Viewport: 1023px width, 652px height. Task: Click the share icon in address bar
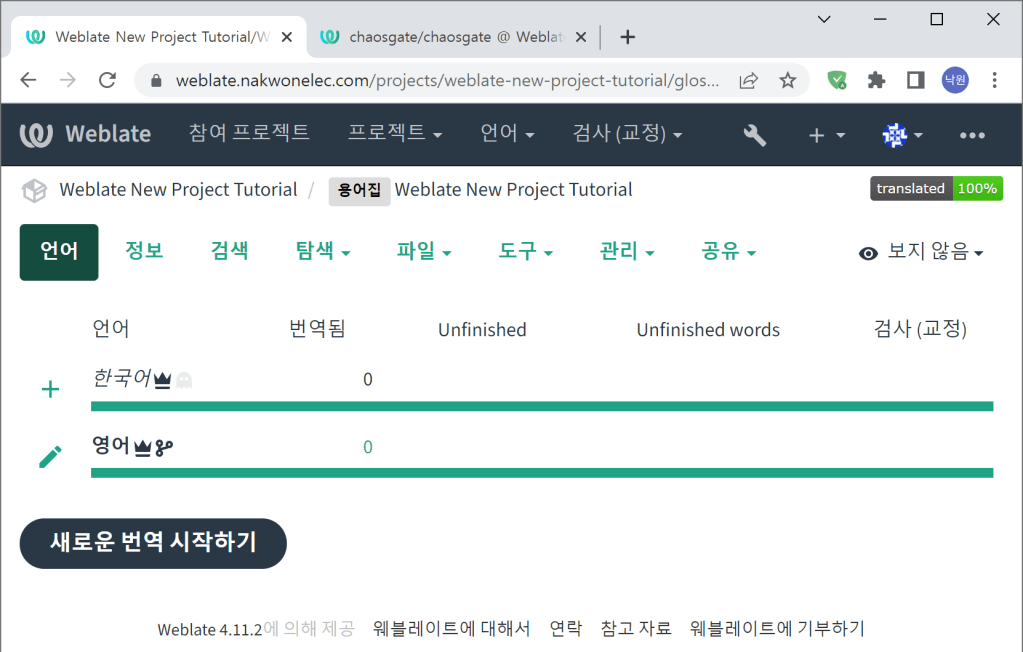748,80
